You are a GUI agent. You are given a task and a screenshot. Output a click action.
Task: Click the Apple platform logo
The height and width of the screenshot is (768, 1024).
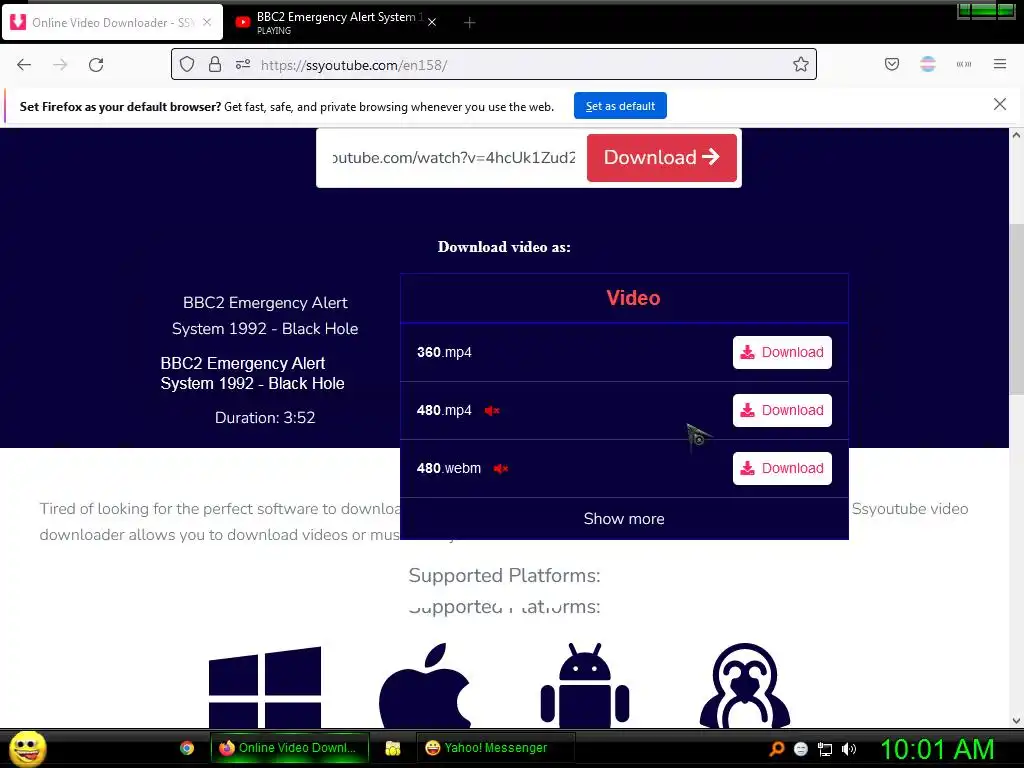click(x=424, y=686)
